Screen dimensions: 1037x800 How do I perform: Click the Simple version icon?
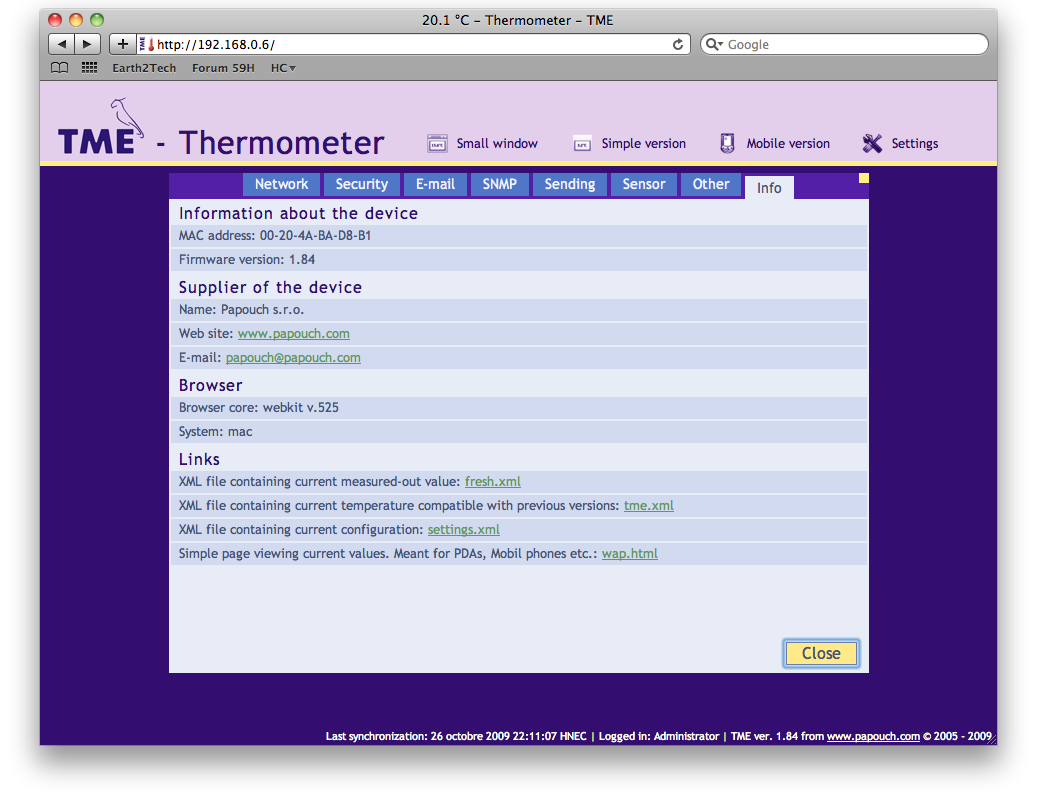582,143
